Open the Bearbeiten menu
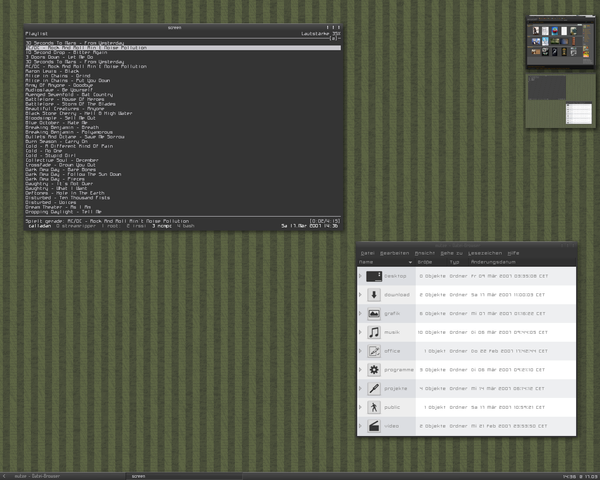The width and height of the screenshot is (600, 480). (395, 253)
